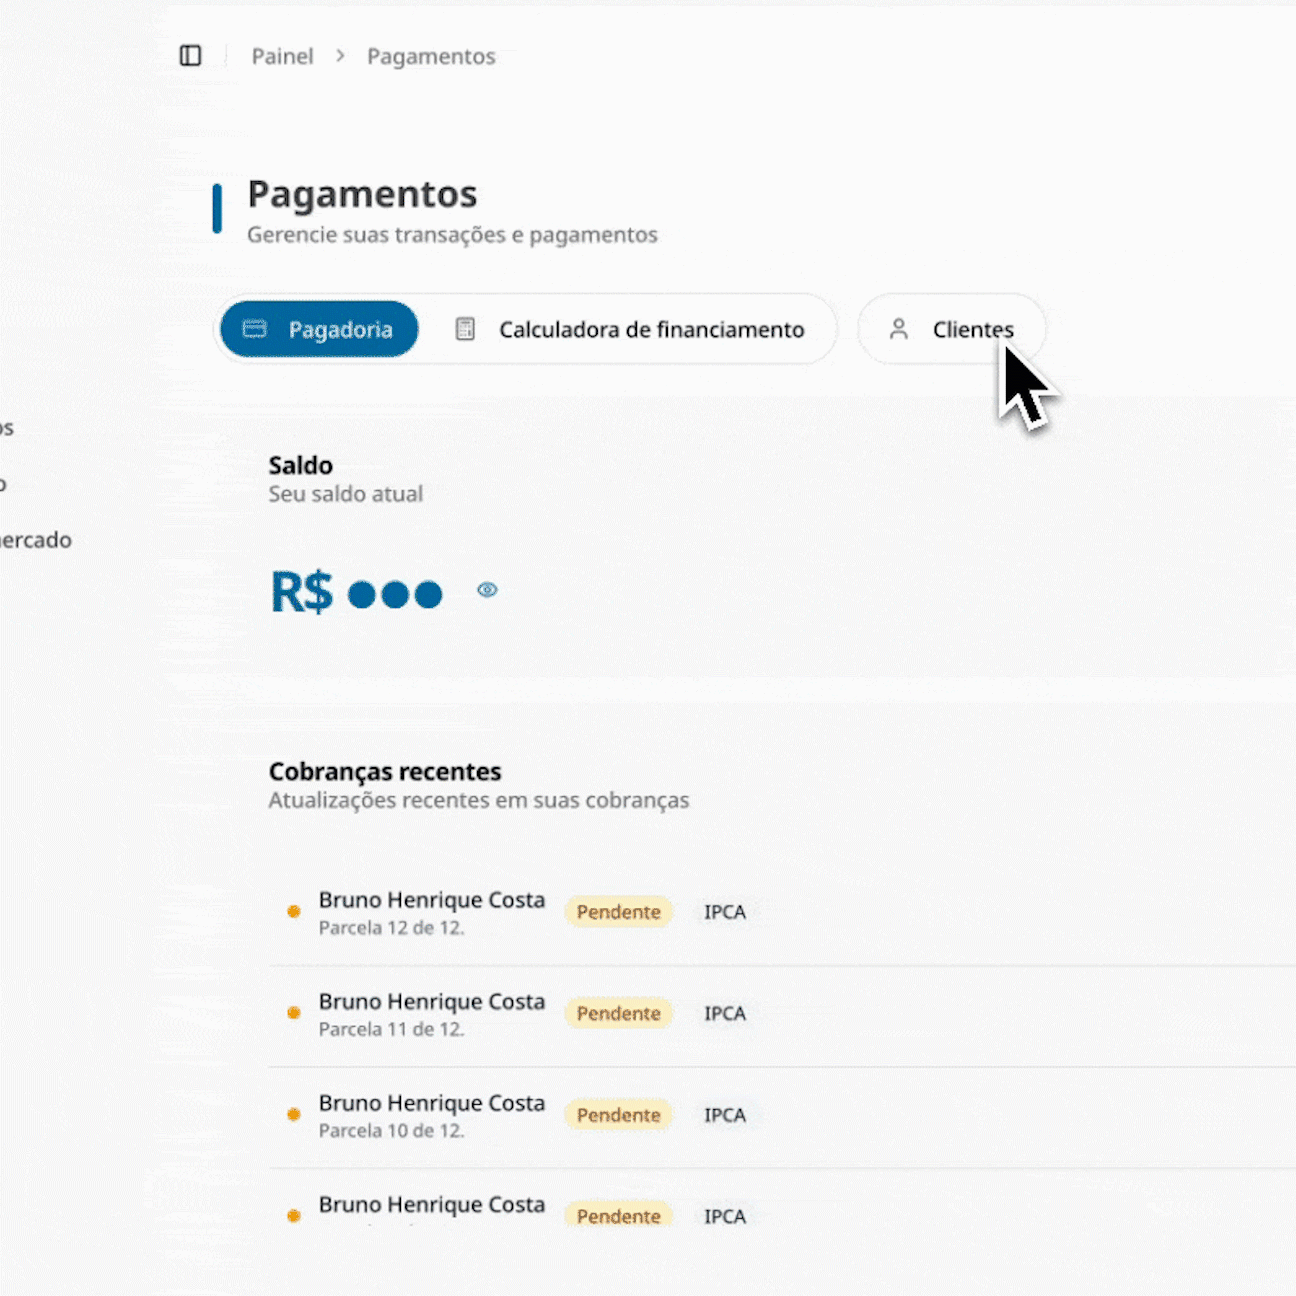Select the Pagadoria tab
This screenshot has height=1296, width=1296.
point(319,329)
